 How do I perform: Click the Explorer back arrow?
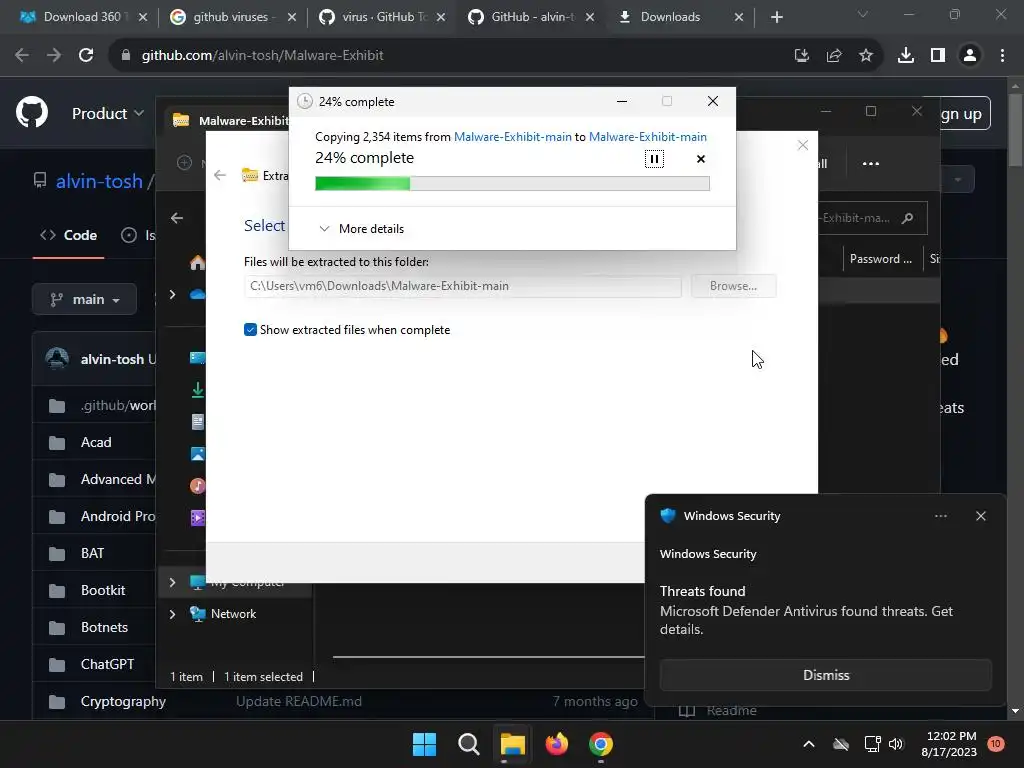click(x=177, y=218)
